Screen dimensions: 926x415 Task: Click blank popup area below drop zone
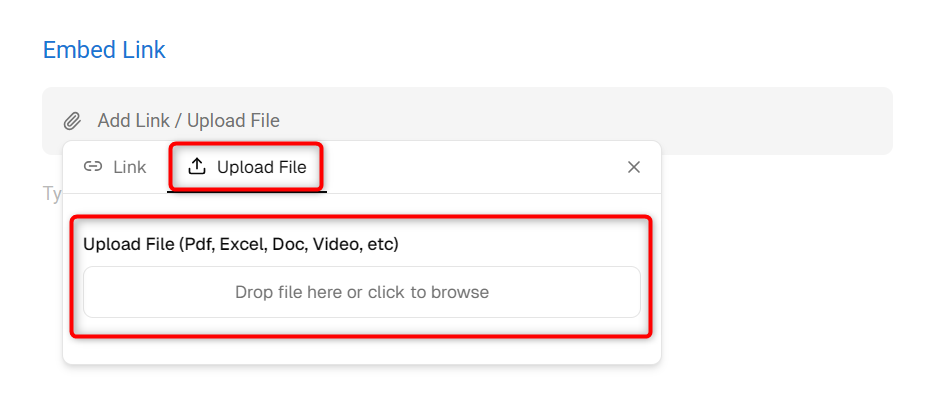click(361, 351)
